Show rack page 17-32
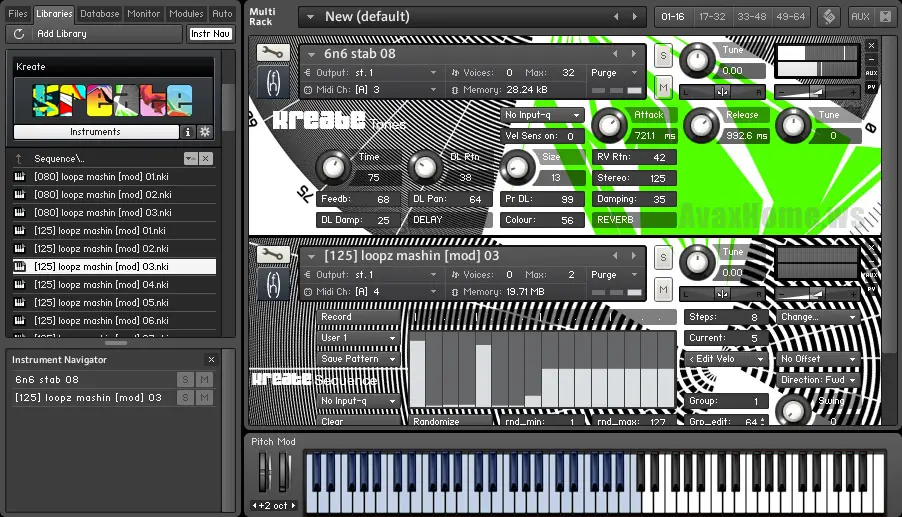902x517 pixels. [712, 17]
